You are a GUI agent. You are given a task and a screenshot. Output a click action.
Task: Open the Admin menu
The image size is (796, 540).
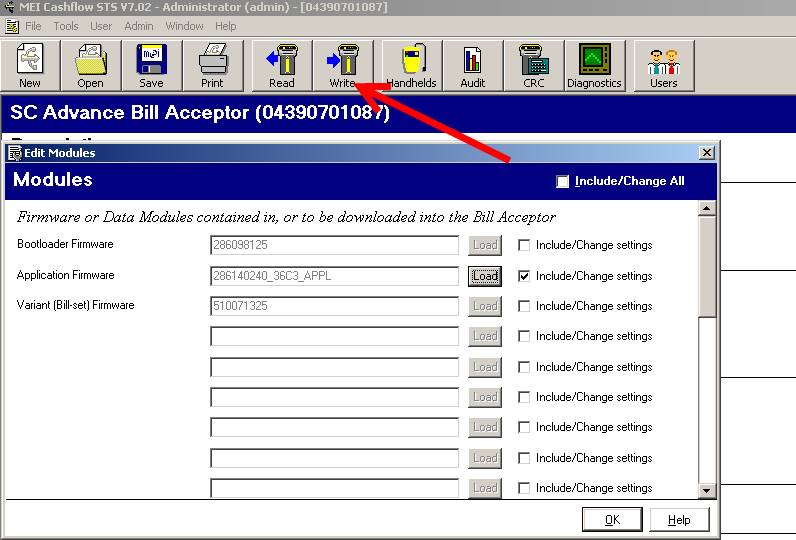139,26
